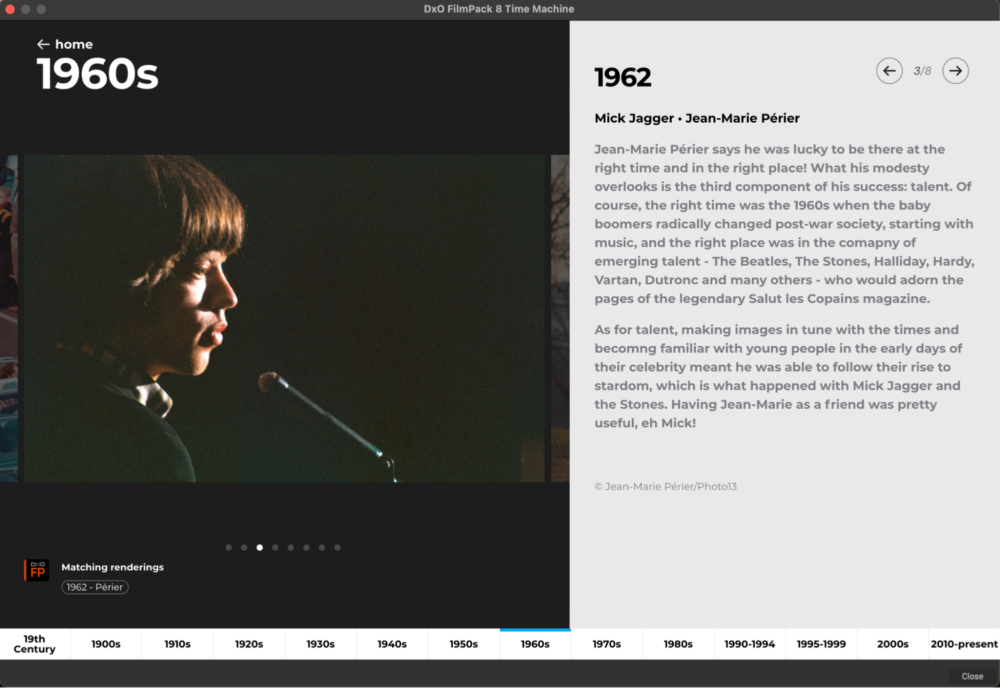Jump to the fourth carousel dot

click(x=275, y=547)
